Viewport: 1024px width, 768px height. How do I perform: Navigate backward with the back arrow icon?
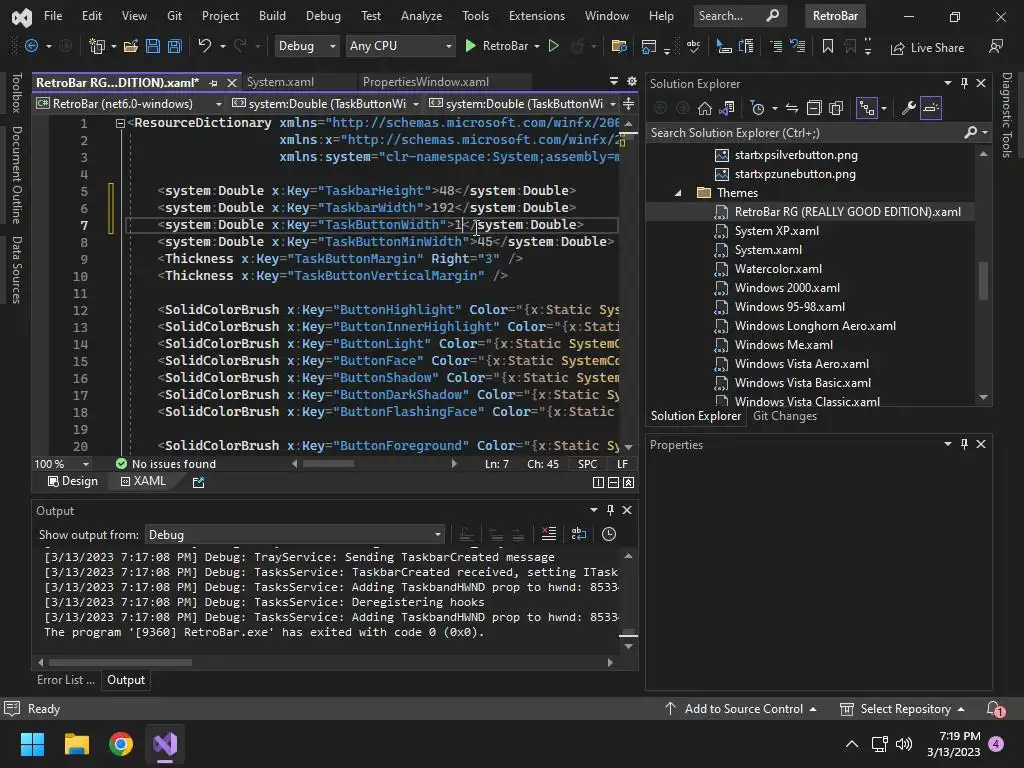[x=31, y=46]
